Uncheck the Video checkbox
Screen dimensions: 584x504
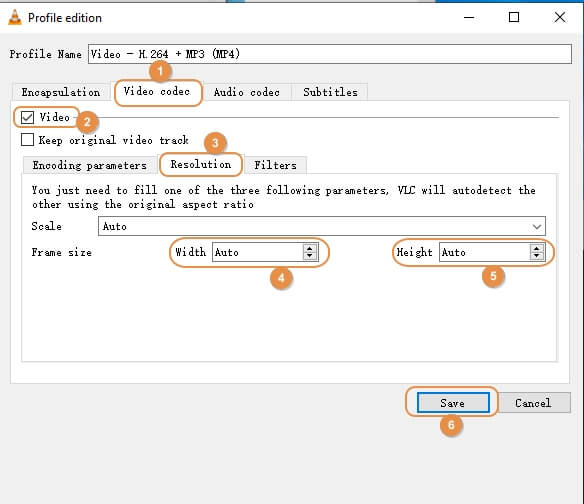[27, 117]
